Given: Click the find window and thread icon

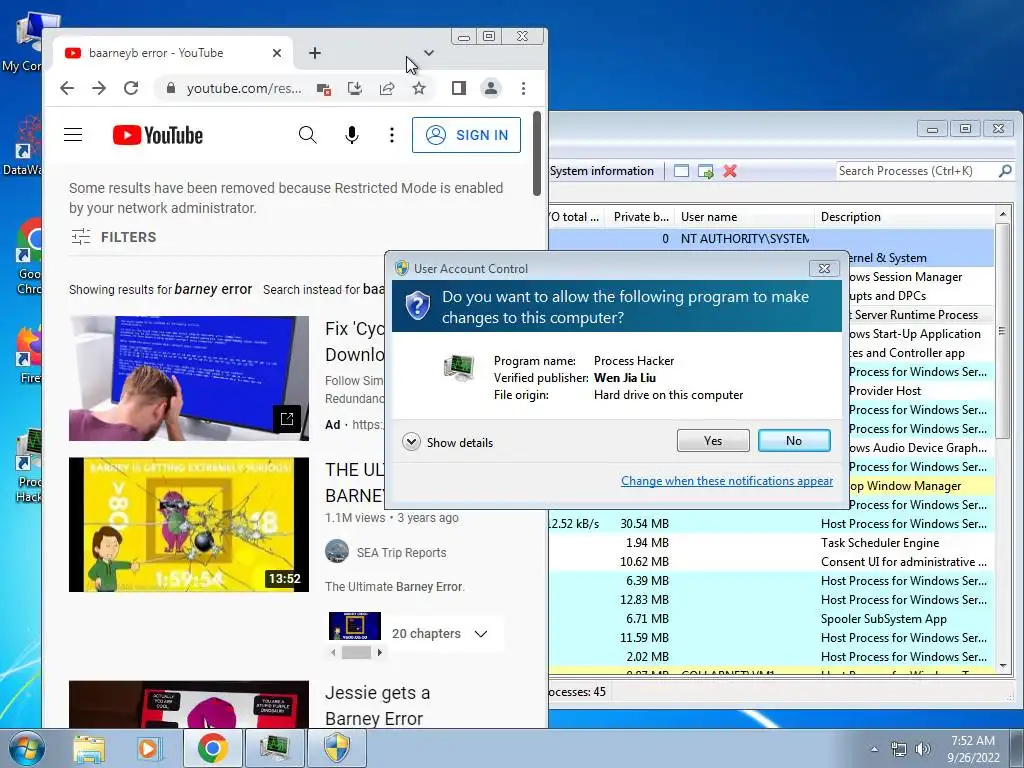Looking at the screenshot, I should click(705, 171).
